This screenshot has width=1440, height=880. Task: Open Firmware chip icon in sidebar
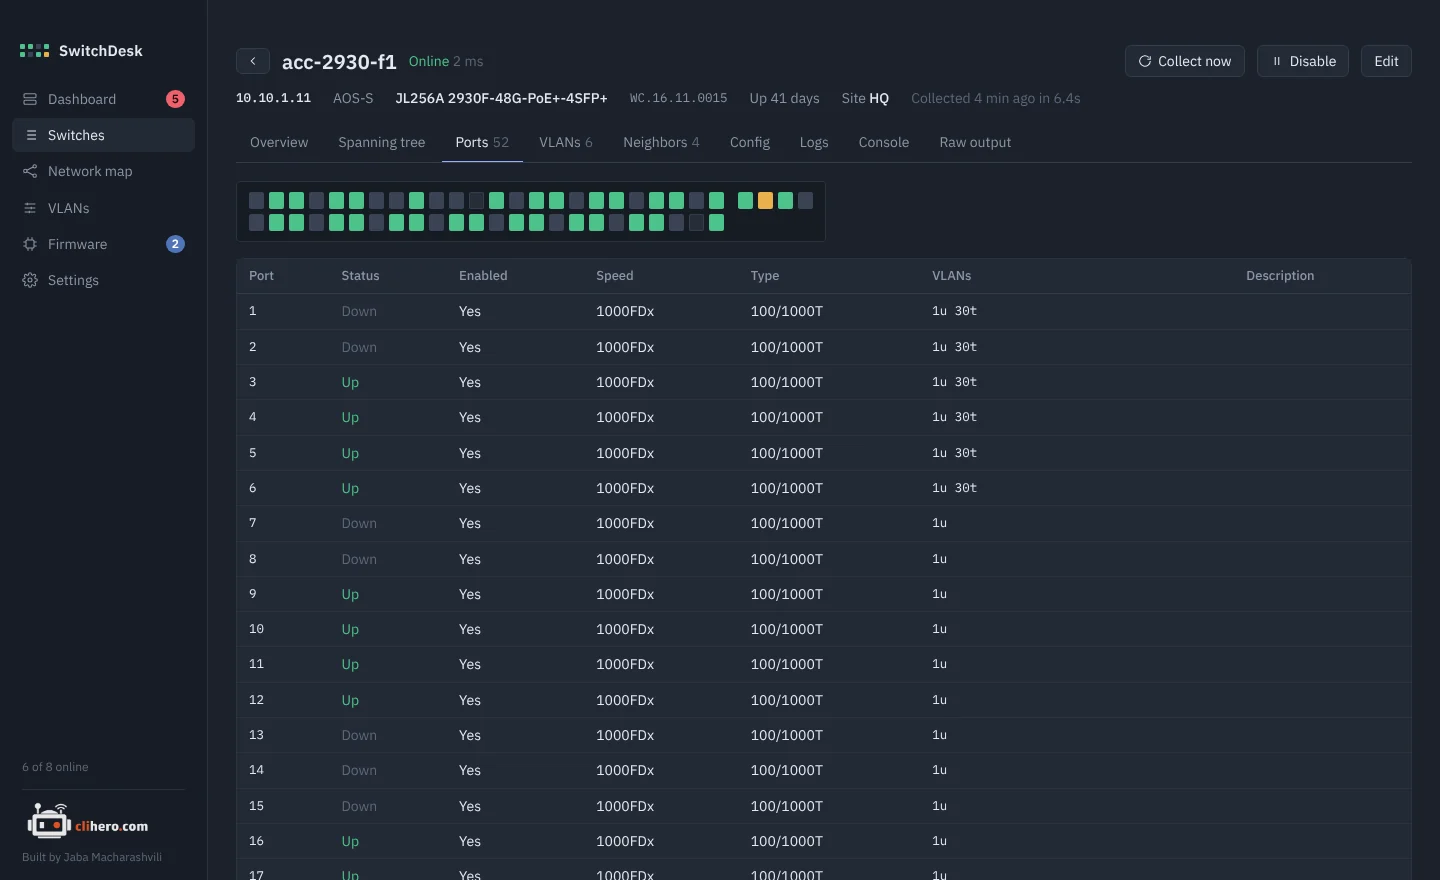(30, 244)
